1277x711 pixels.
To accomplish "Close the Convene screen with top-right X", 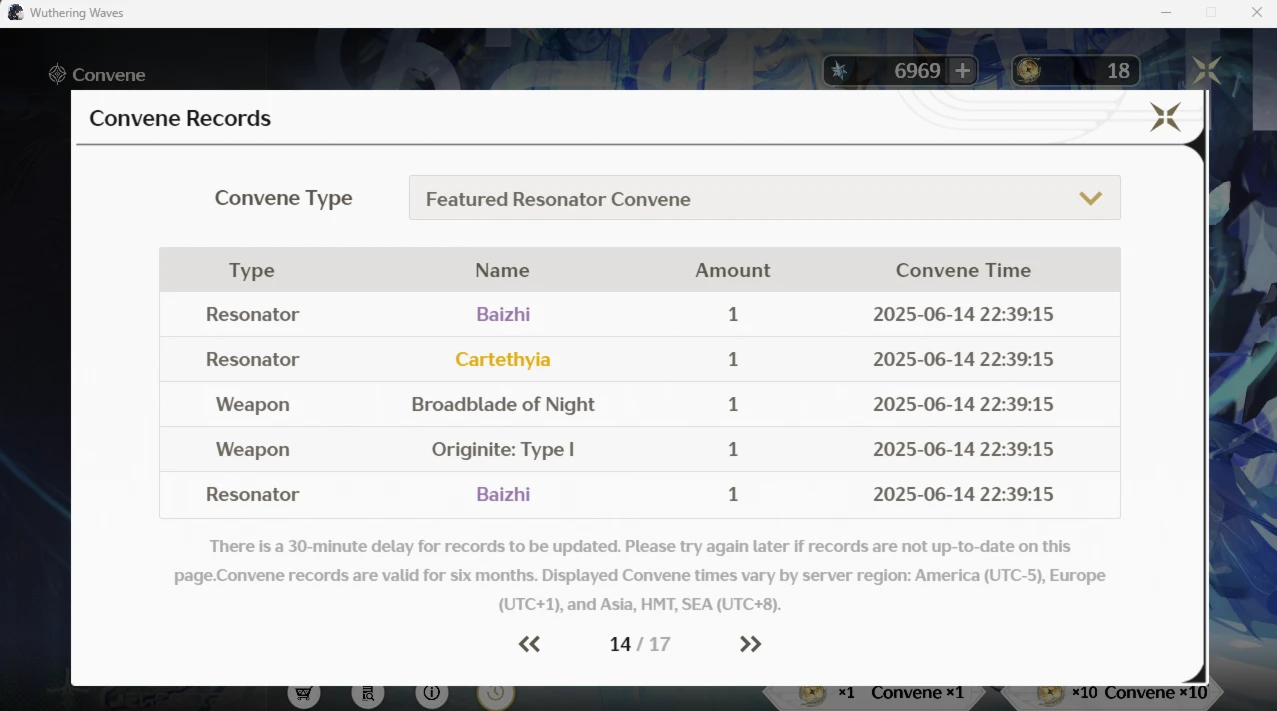I will (1207, 70).
